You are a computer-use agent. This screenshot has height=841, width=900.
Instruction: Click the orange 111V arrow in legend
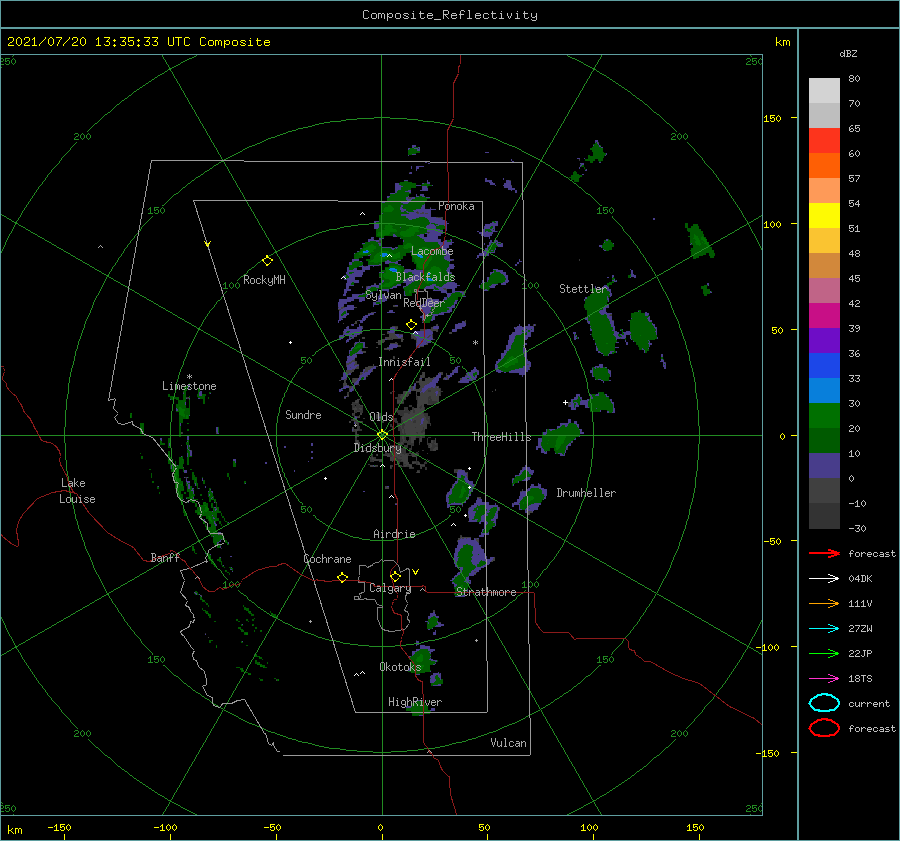pyautogui.click(x=824, y=603)
